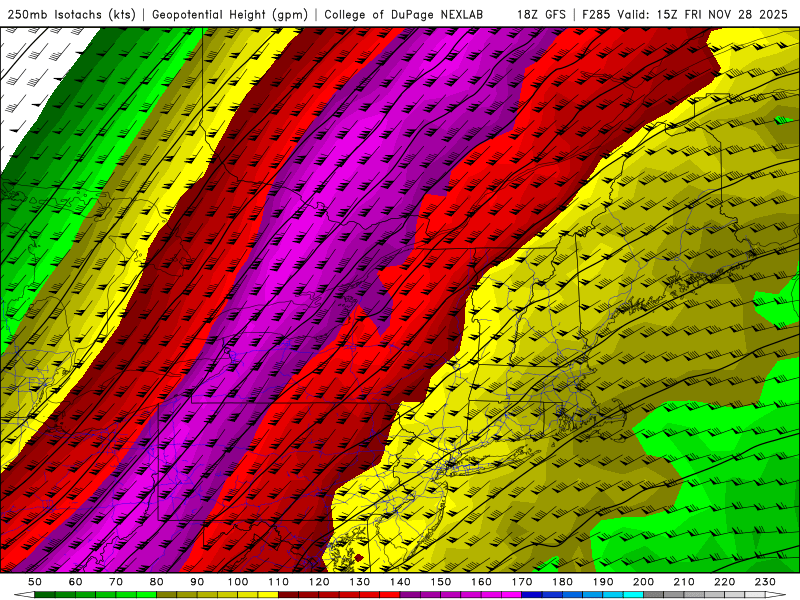800x600 pixels.
Task: Click the 130 label on the legend
Action: [x=360, y=582]
